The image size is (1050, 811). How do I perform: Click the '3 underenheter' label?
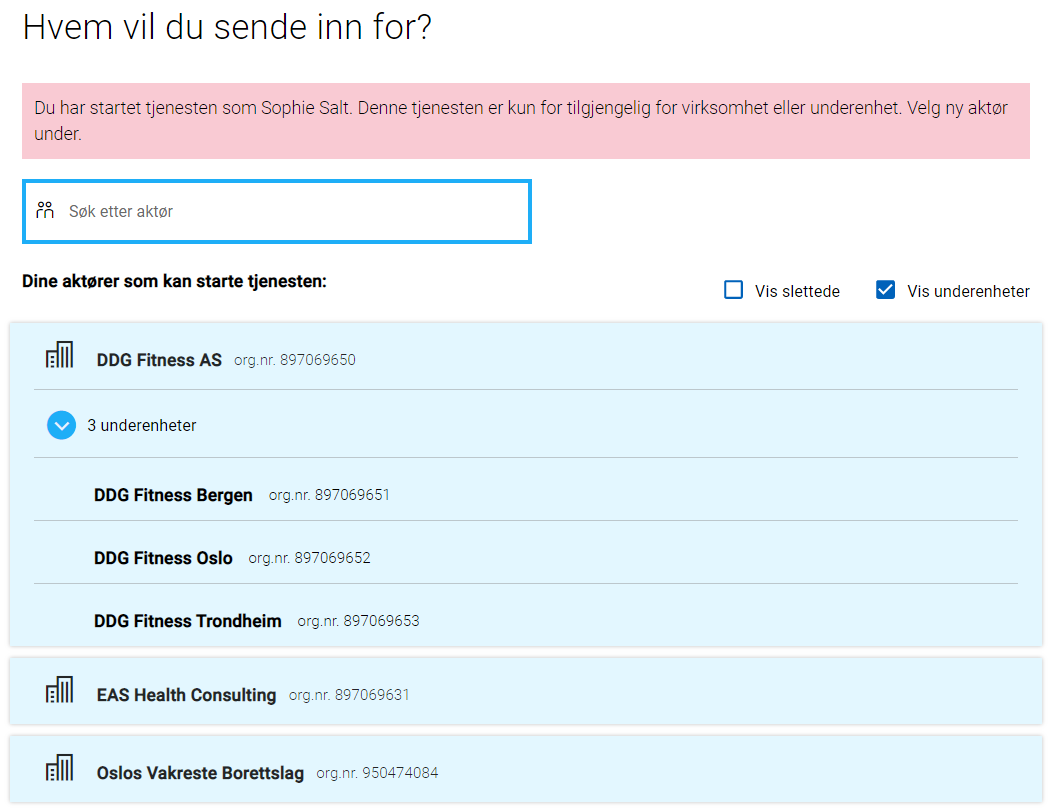coord(142,426)
